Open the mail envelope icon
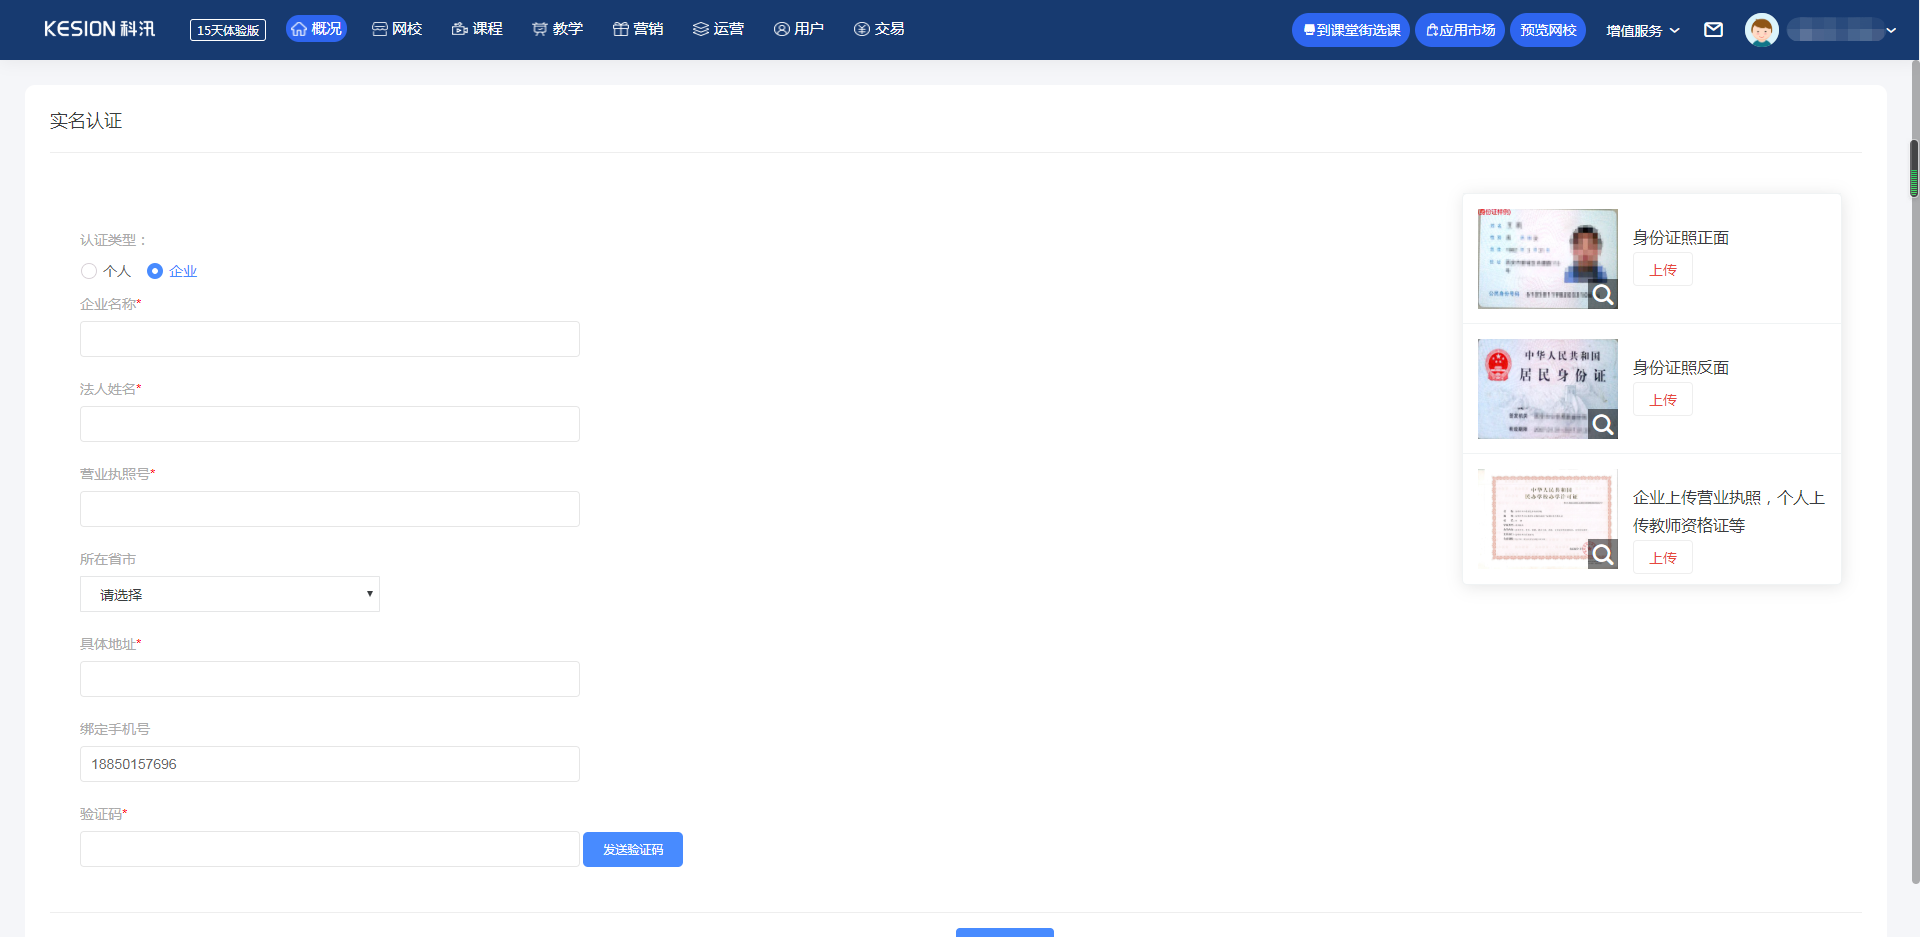The width and height of the screenshot is (1920, 937). (1714, 30)
